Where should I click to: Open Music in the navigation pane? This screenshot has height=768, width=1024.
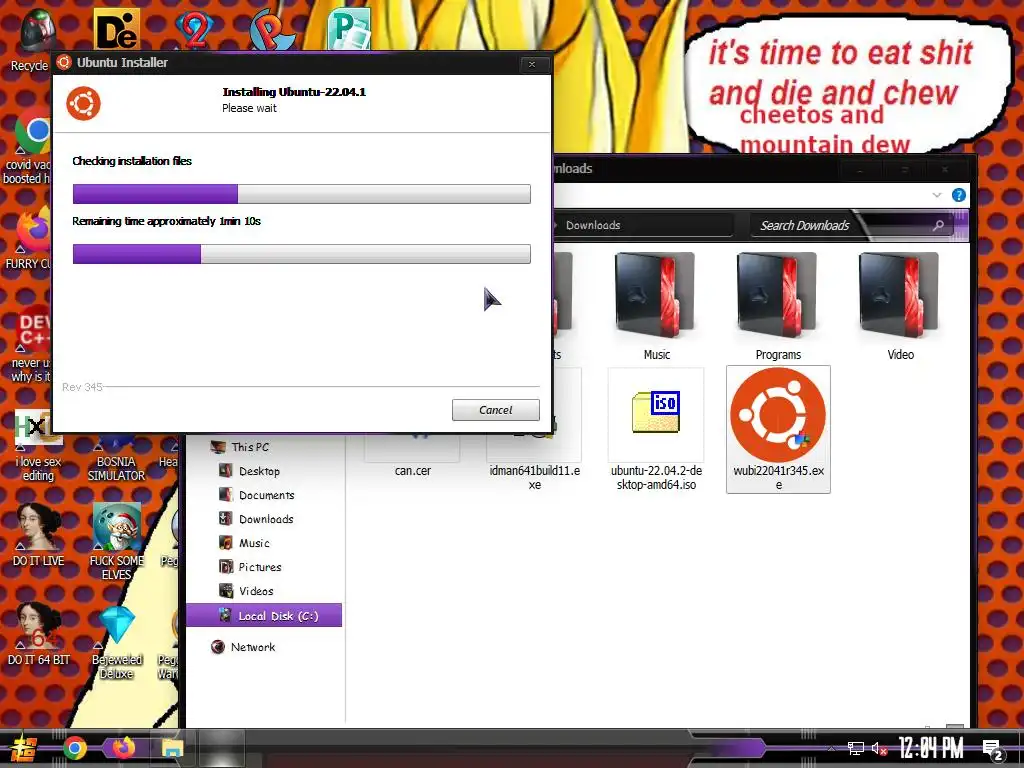coord(253,543)
